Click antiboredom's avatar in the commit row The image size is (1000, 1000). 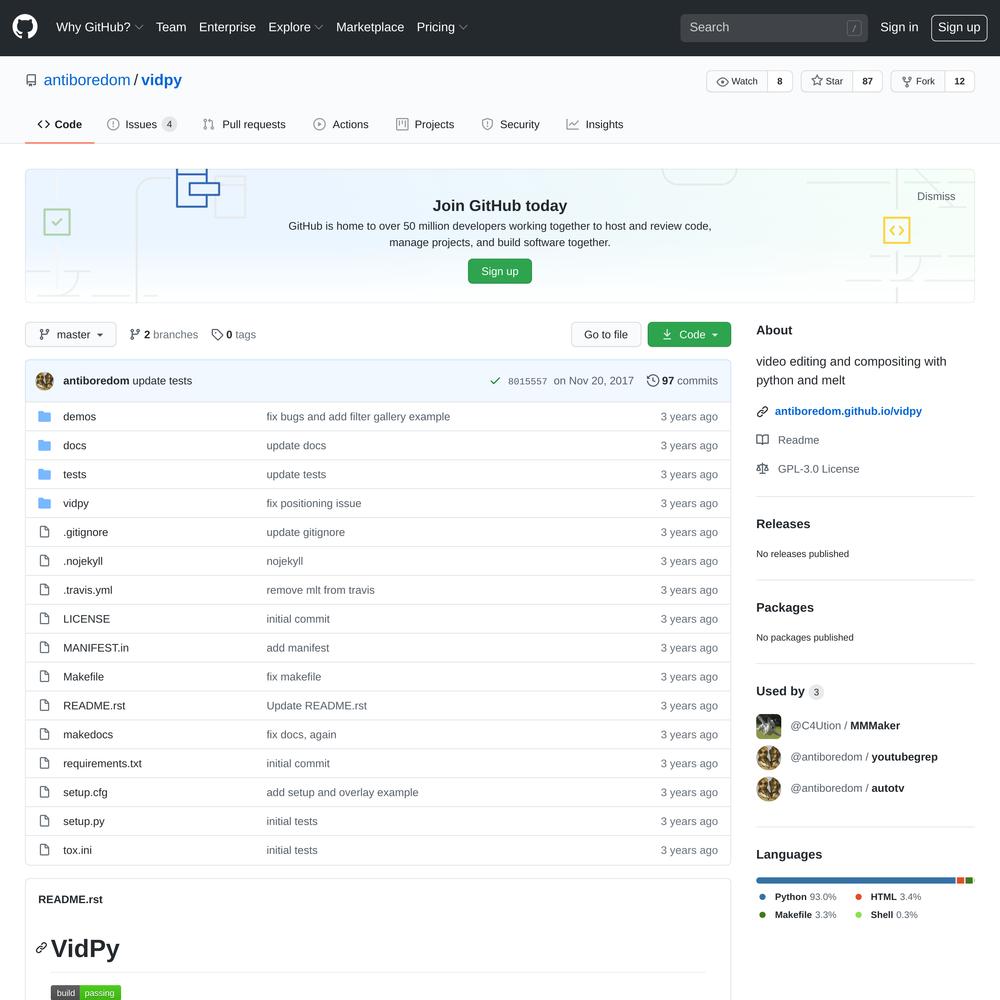[45, 381]
